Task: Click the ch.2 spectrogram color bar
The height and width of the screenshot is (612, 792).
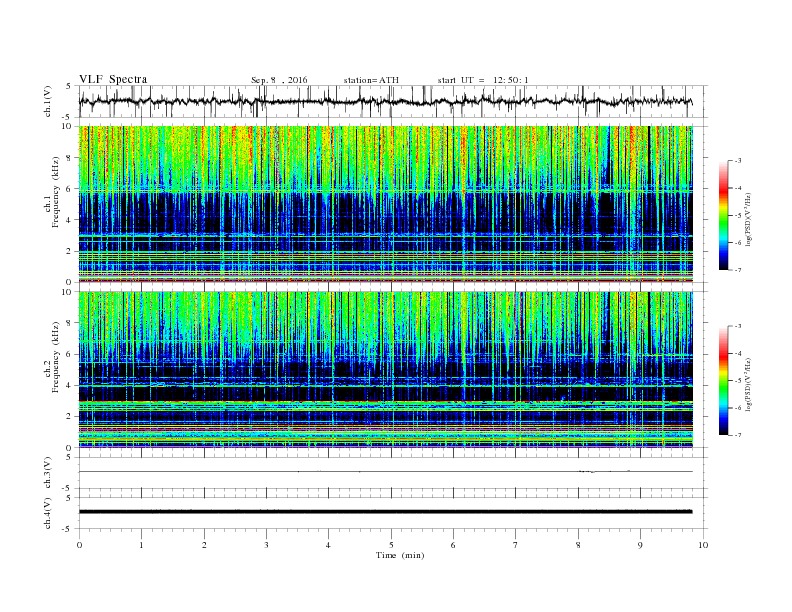Action: (x=723, y=381)
